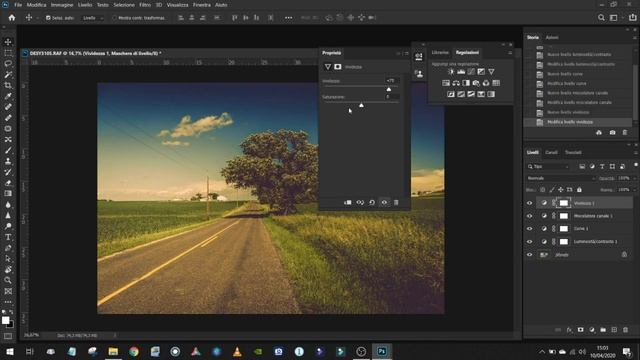Open the Immagine menu
The width and height of the screenshot is (640, 360).
pos(62,5)
